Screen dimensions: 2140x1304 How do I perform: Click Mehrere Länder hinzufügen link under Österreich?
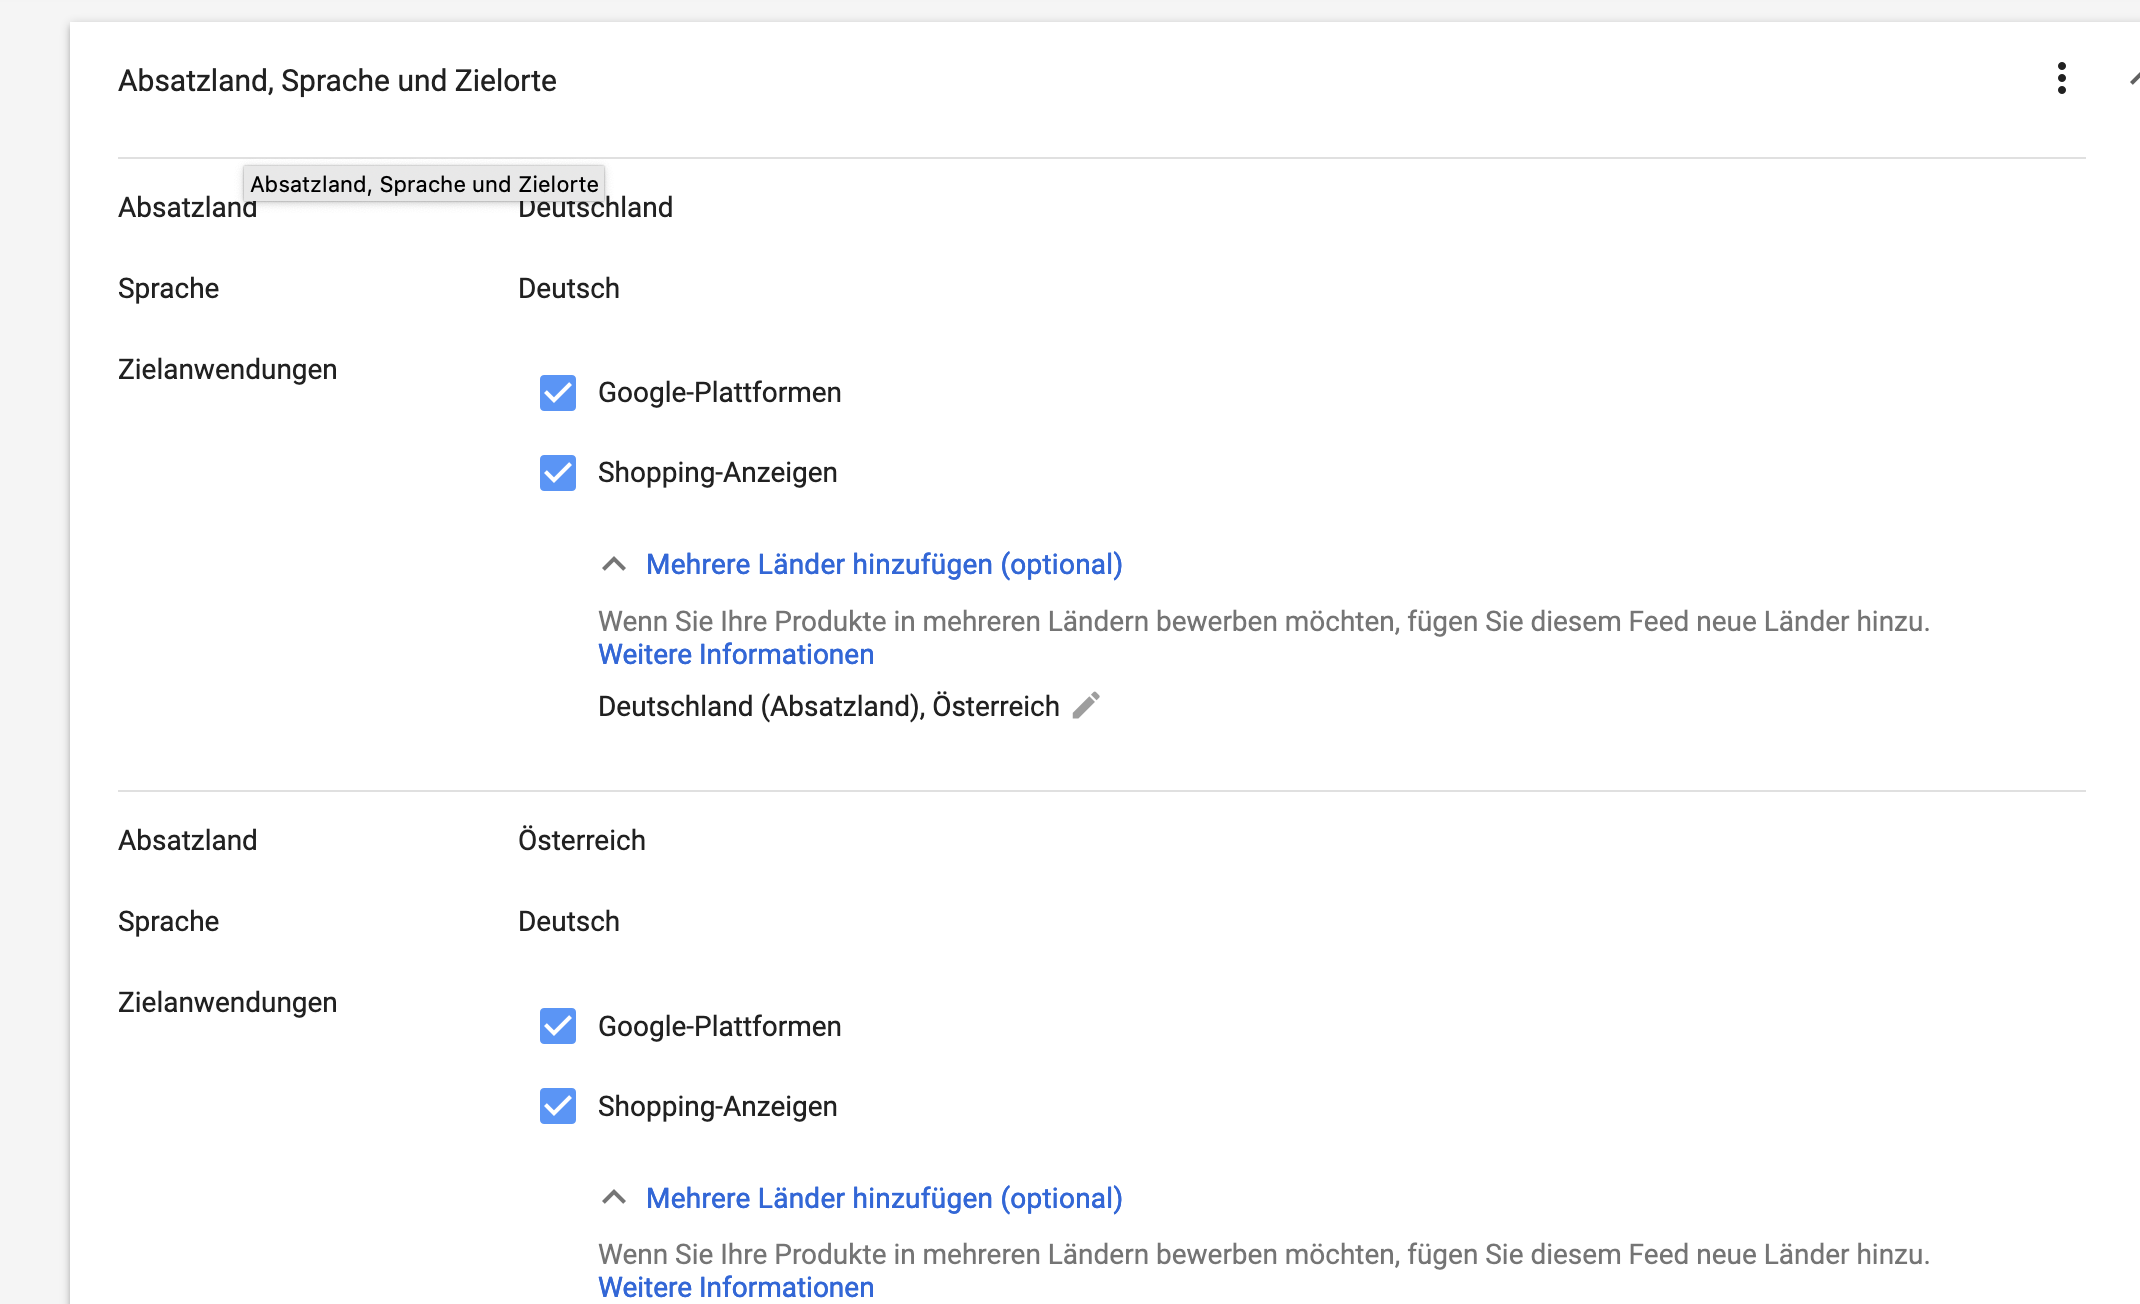(x=884, y=1198)
